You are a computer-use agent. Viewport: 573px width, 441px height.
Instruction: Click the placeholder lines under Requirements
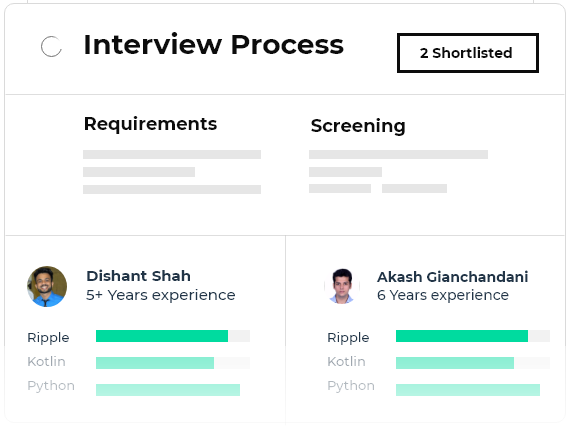[x=172, y=172]
